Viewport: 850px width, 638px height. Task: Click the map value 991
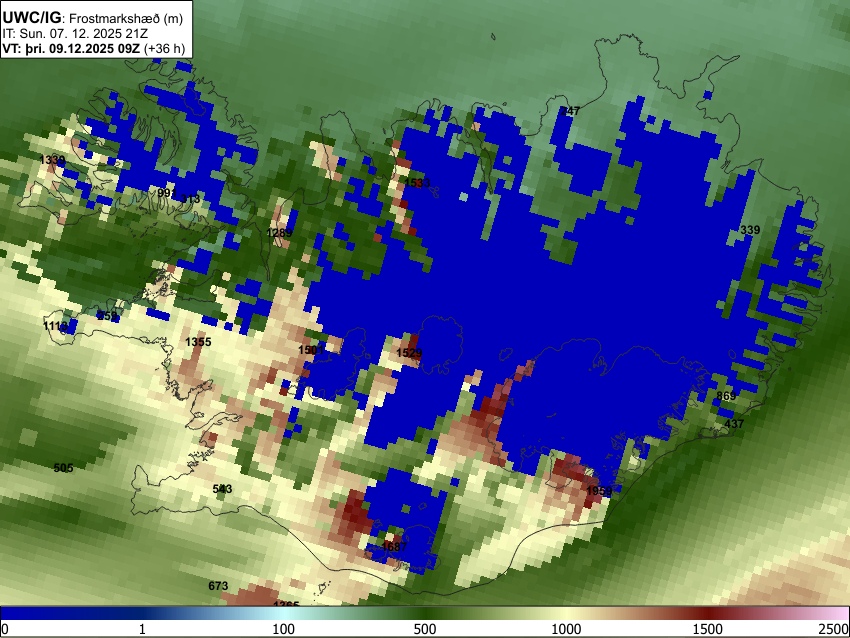pyautogui.click(x=167, y=193)
